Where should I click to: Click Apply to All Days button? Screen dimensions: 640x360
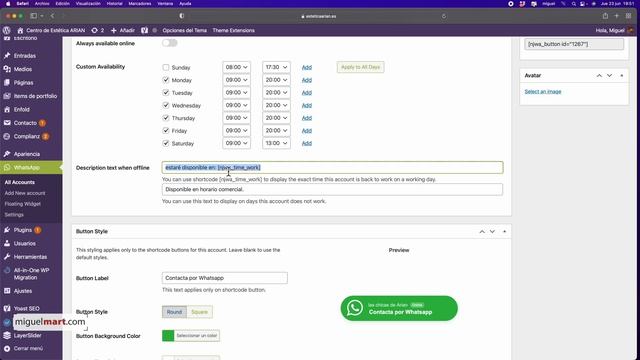point(360,67)
